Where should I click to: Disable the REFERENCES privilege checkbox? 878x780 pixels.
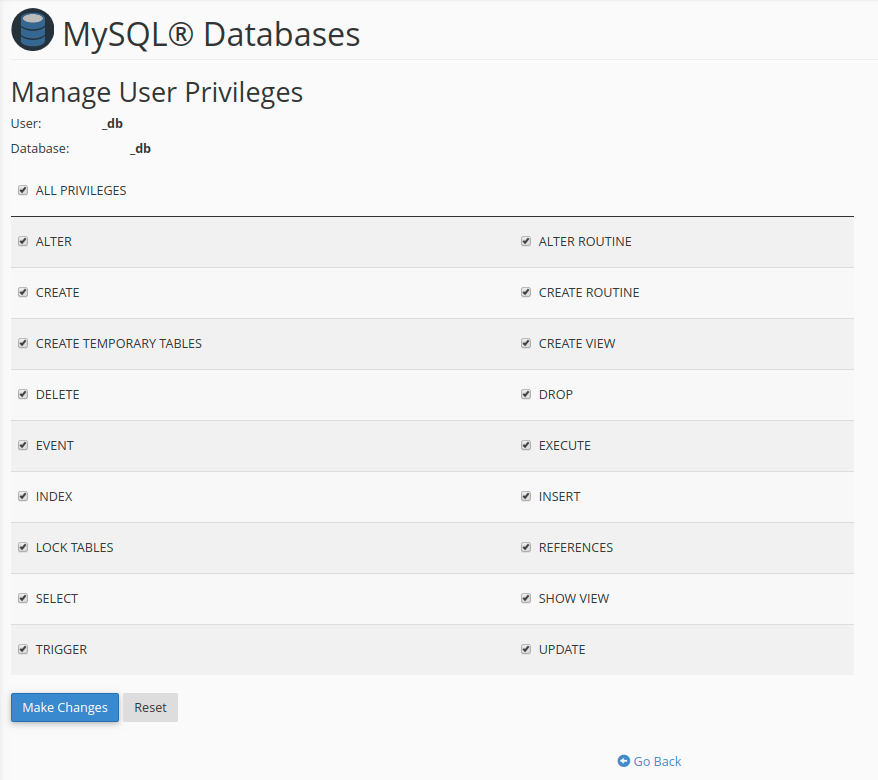pos(526,547)
